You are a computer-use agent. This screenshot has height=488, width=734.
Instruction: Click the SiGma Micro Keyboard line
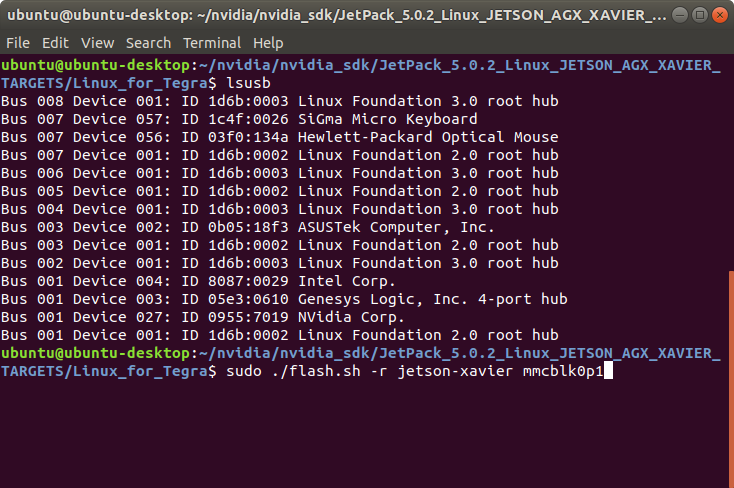click(x=239, y=119)
